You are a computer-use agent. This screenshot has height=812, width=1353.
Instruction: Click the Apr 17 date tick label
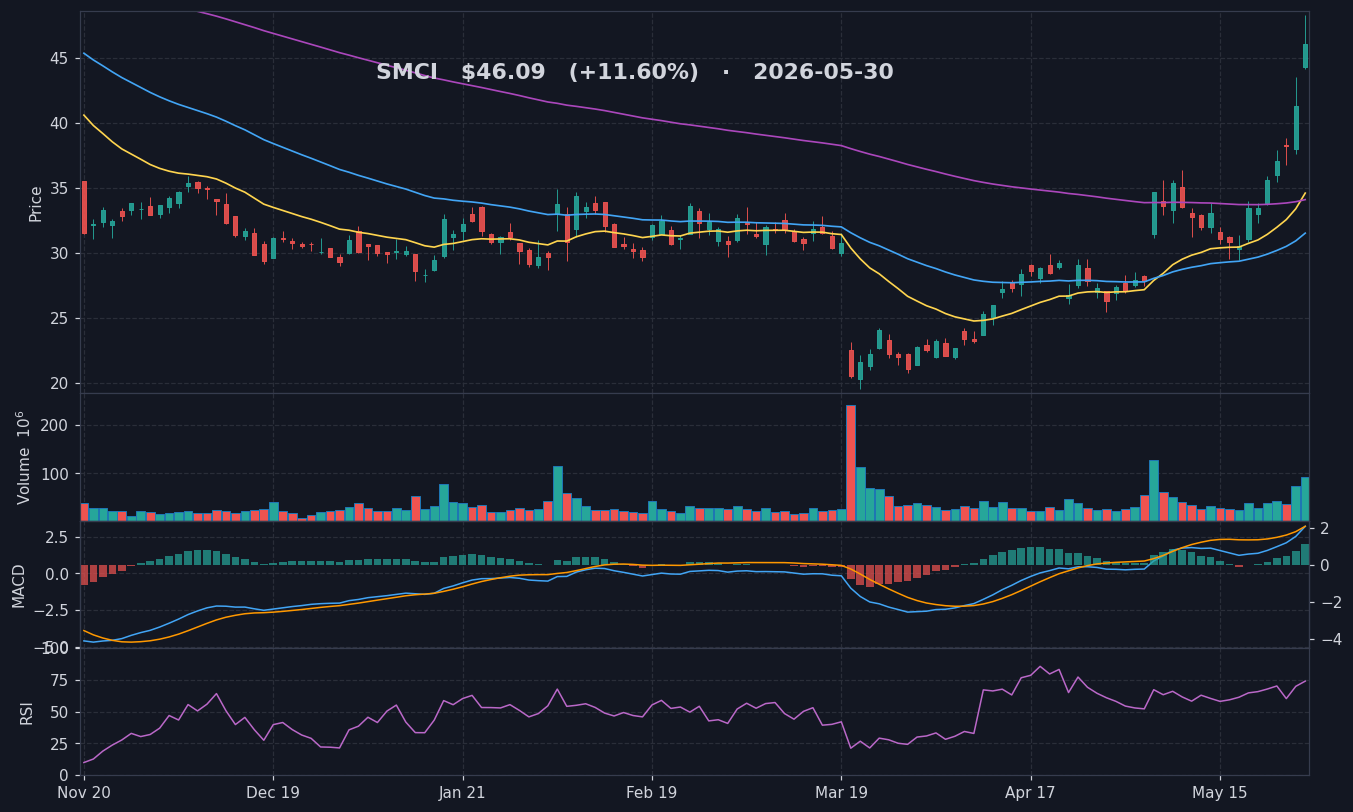click(x=1030, y=792)
